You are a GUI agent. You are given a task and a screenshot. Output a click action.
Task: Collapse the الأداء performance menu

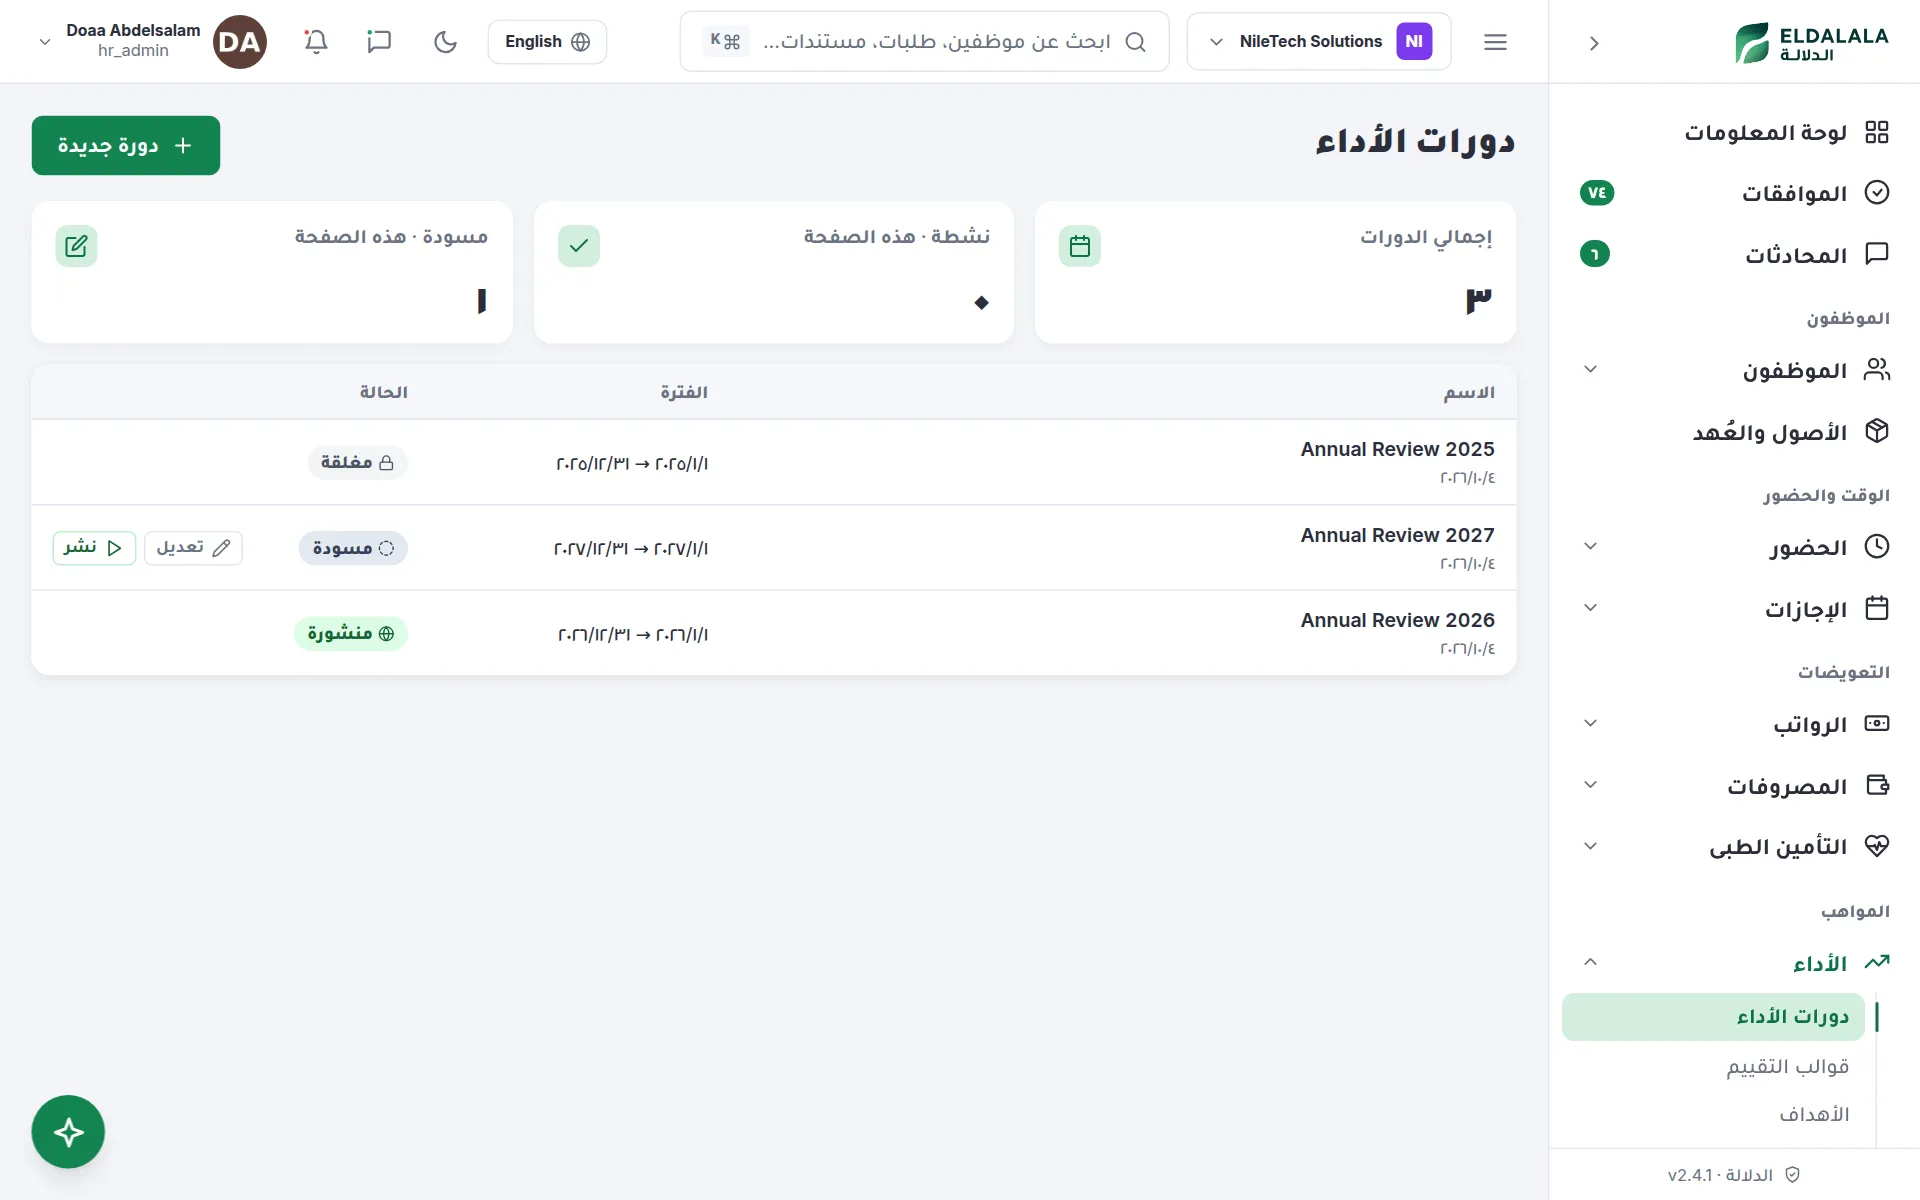pyautogui.click(x=1734, y=963)
